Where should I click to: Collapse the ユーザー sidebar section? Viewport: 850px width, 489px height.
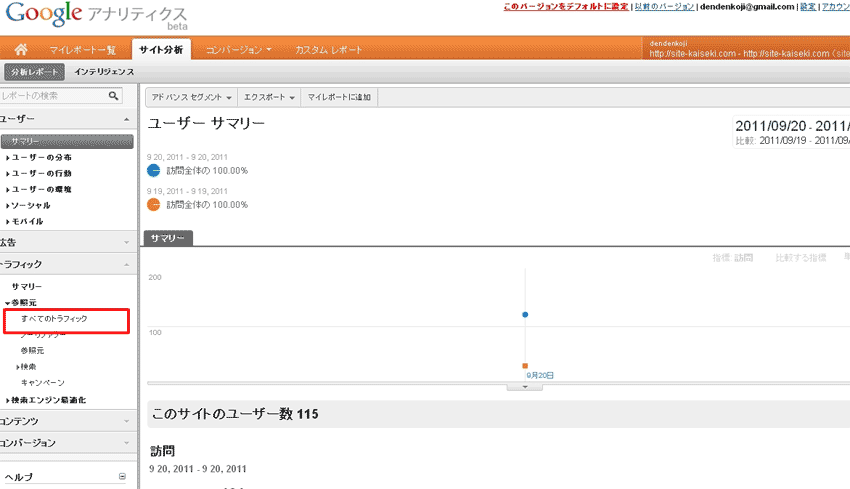[x=68, y=119]
